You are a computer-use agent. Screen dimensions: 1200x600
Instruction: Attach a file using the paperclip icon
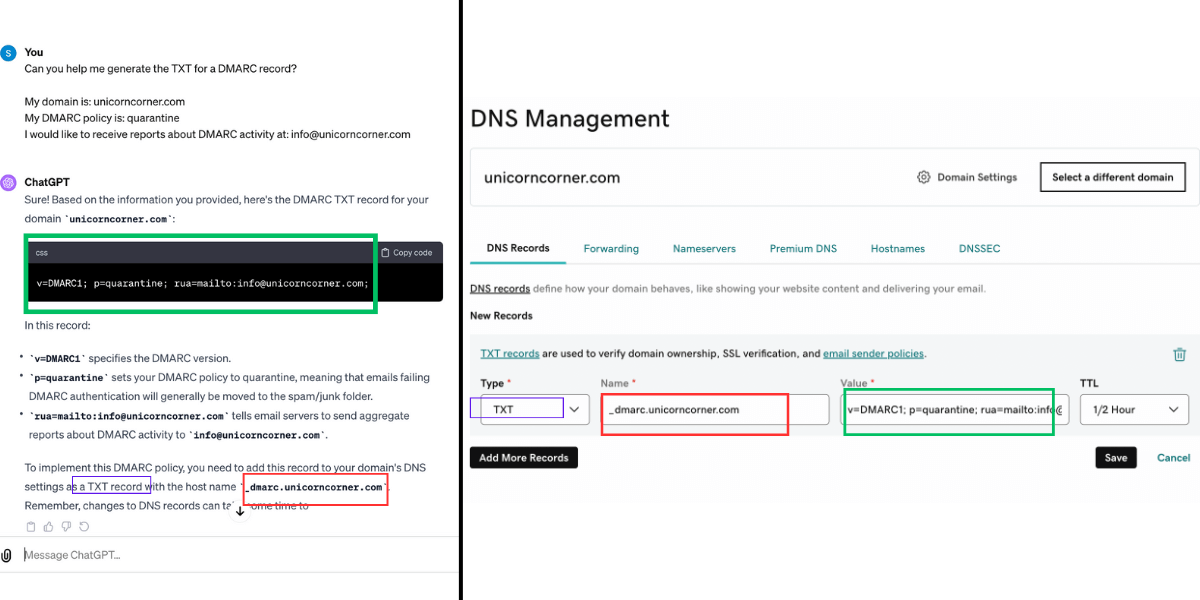click(8, 555)
